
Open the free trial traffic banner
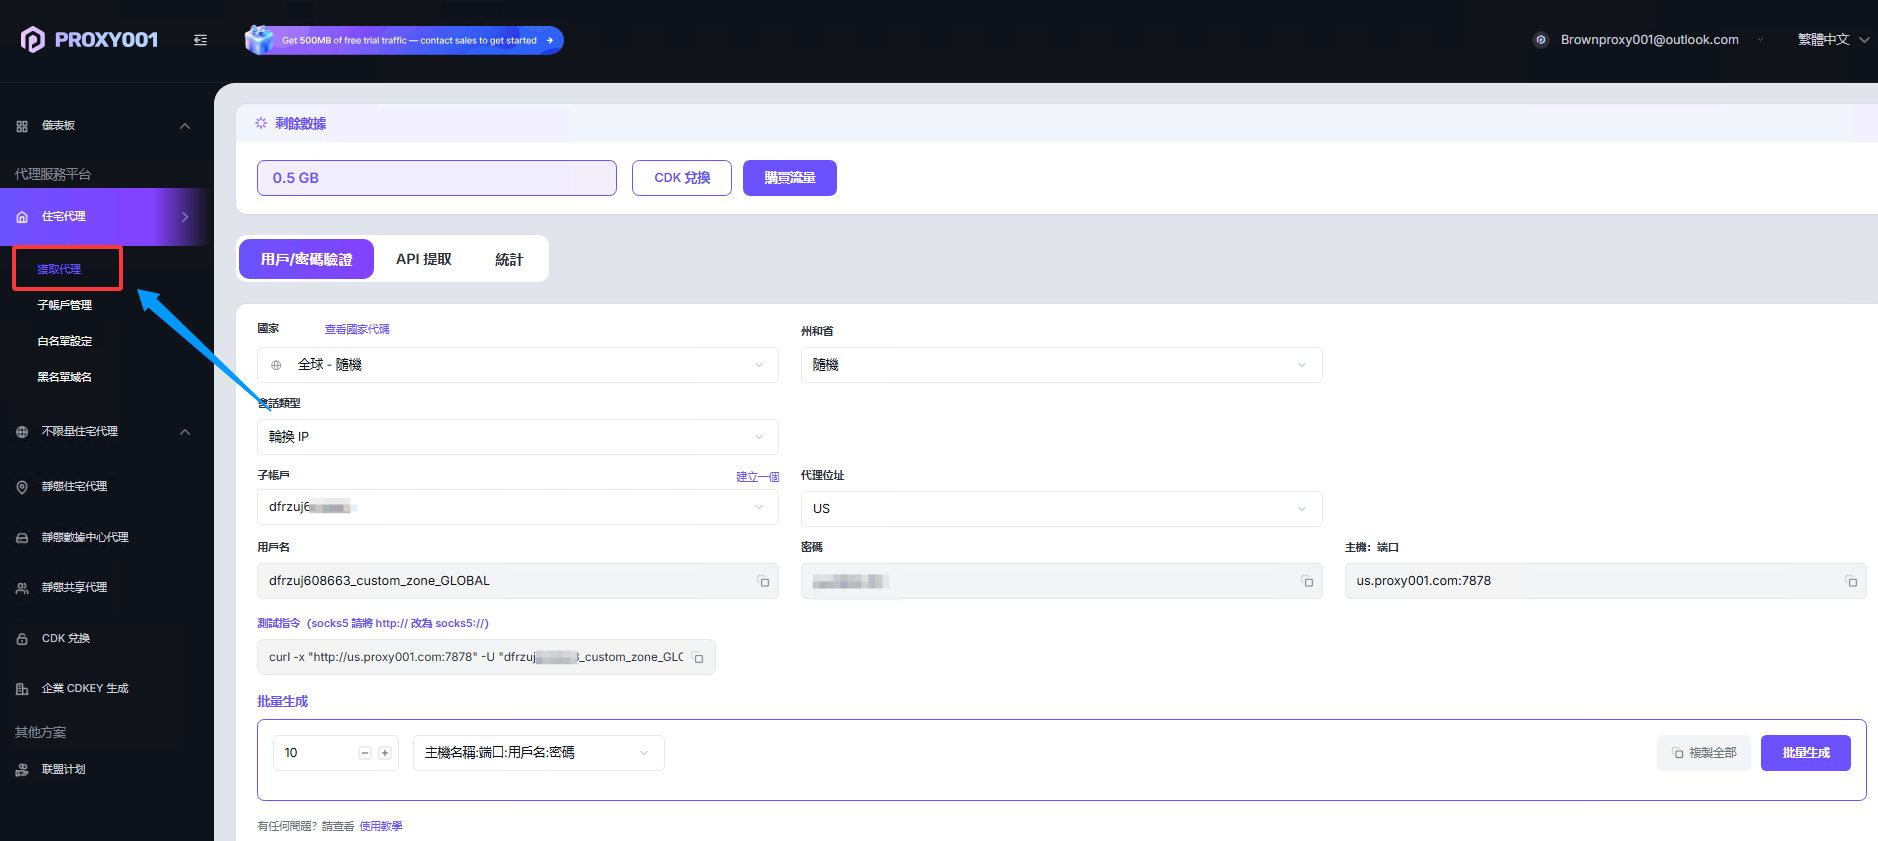tap(404, 40)
